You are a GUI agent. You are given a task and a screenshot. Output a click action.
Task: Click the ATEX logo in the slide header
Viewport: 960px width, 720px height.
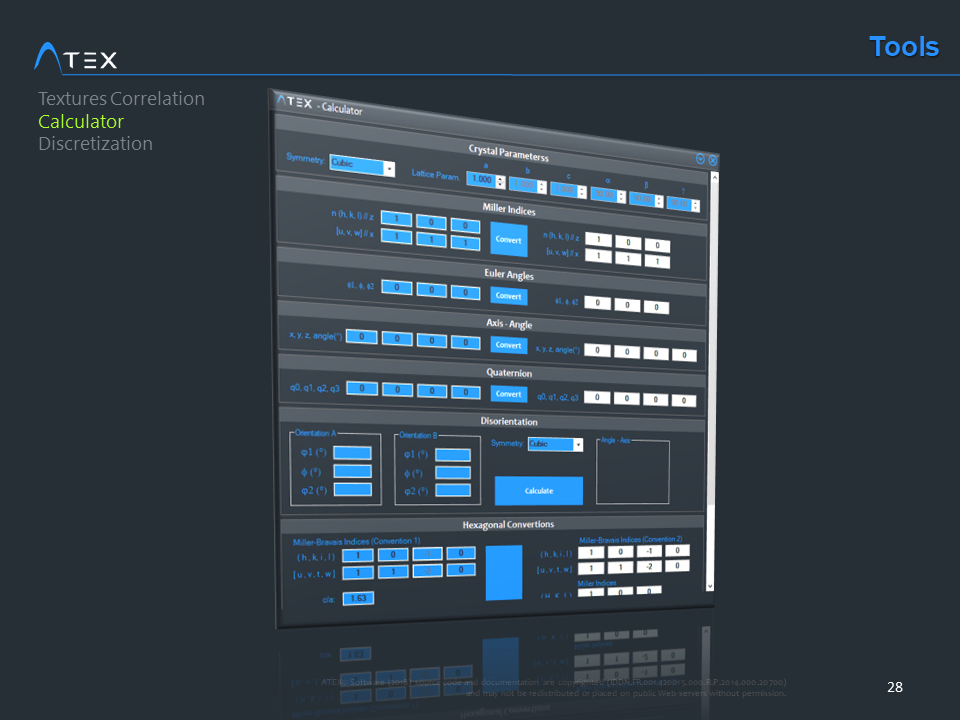point(76,58)
